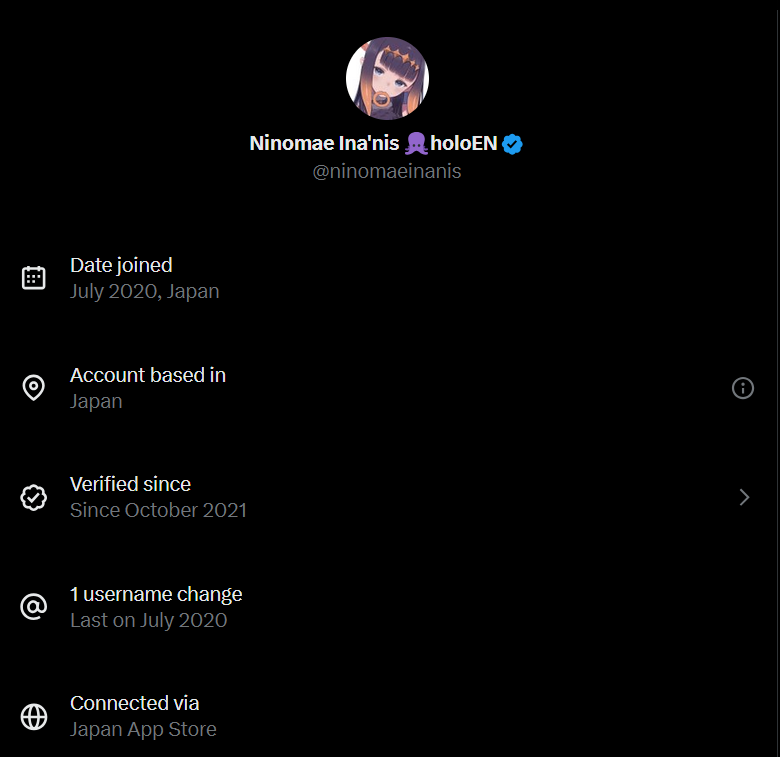780x757 pixels.
Task: Open the info icon for Account based in
Action: coord(743,388)
